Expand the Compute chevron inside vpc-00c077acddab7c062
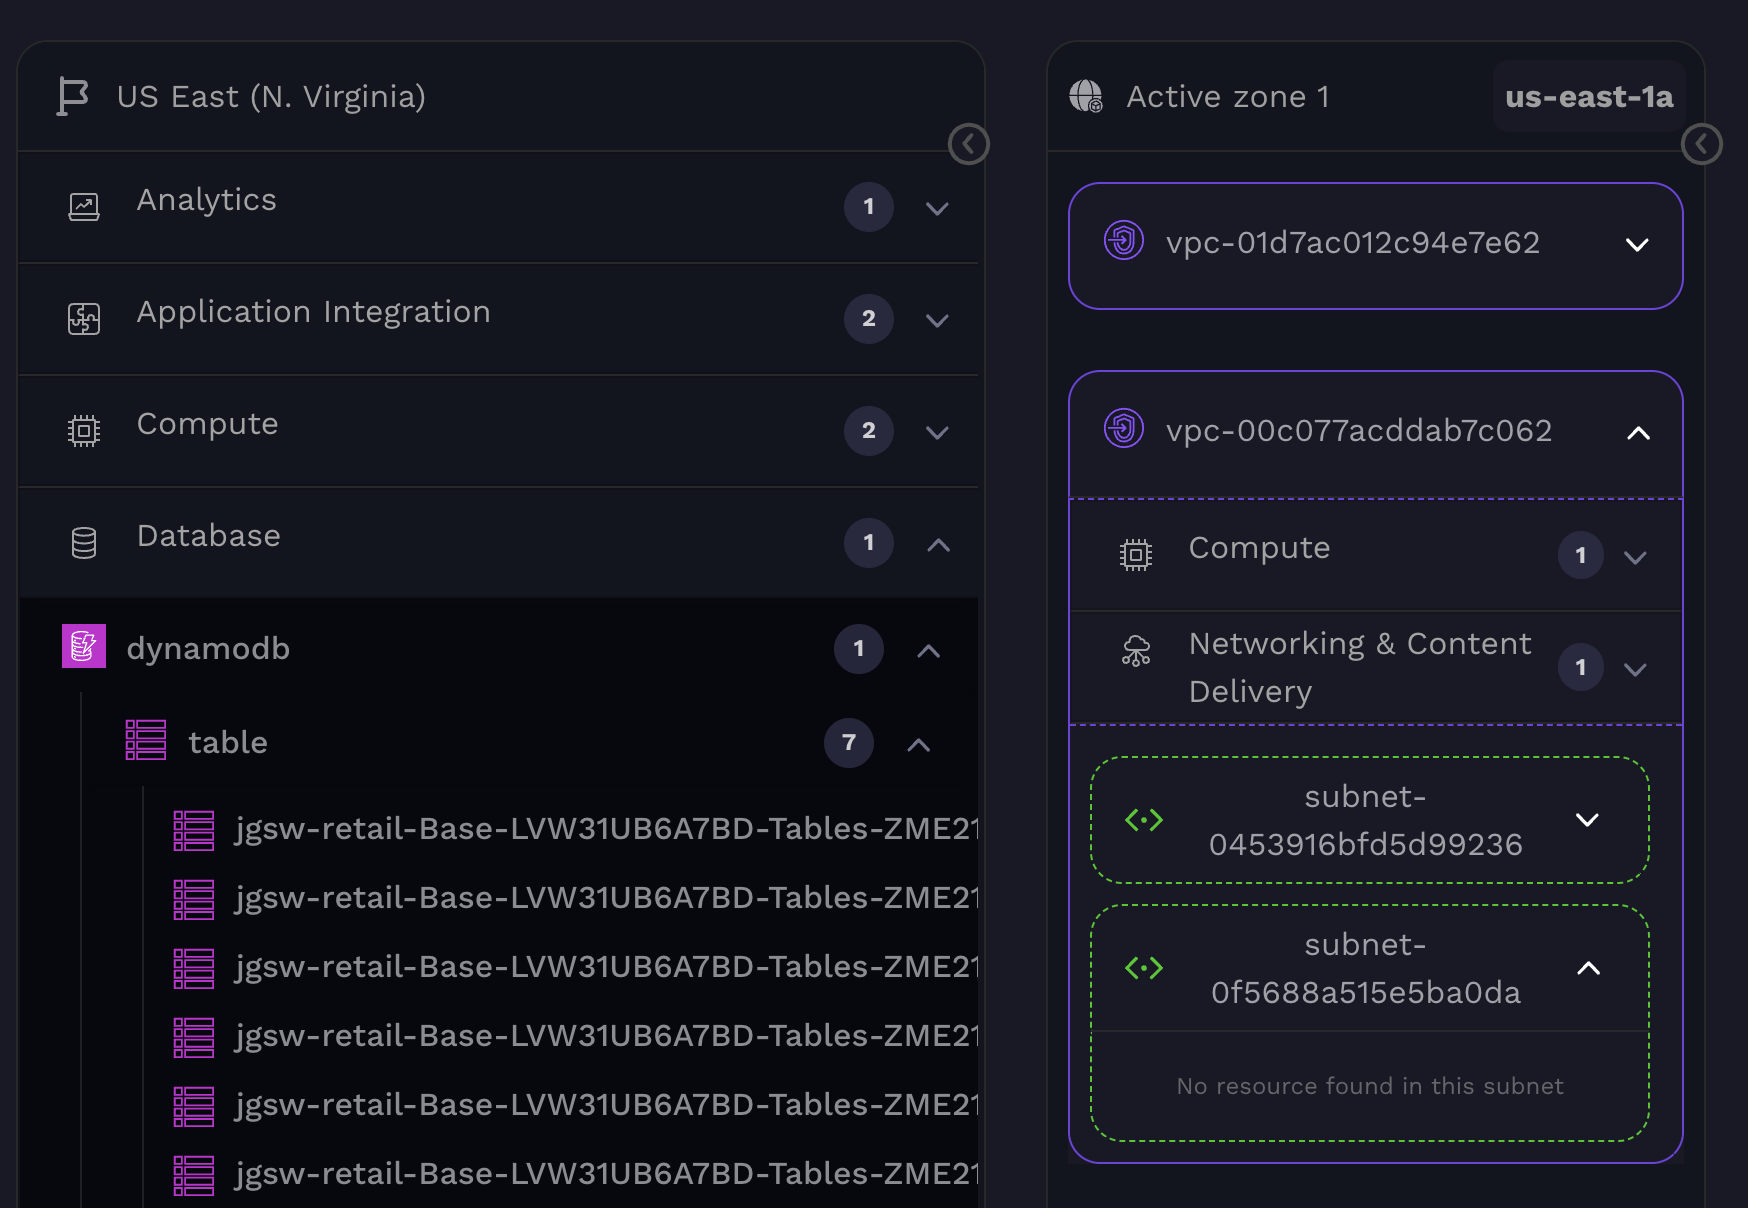1748x1208 pixels. pyautogui.click(x=1635, y=557)
